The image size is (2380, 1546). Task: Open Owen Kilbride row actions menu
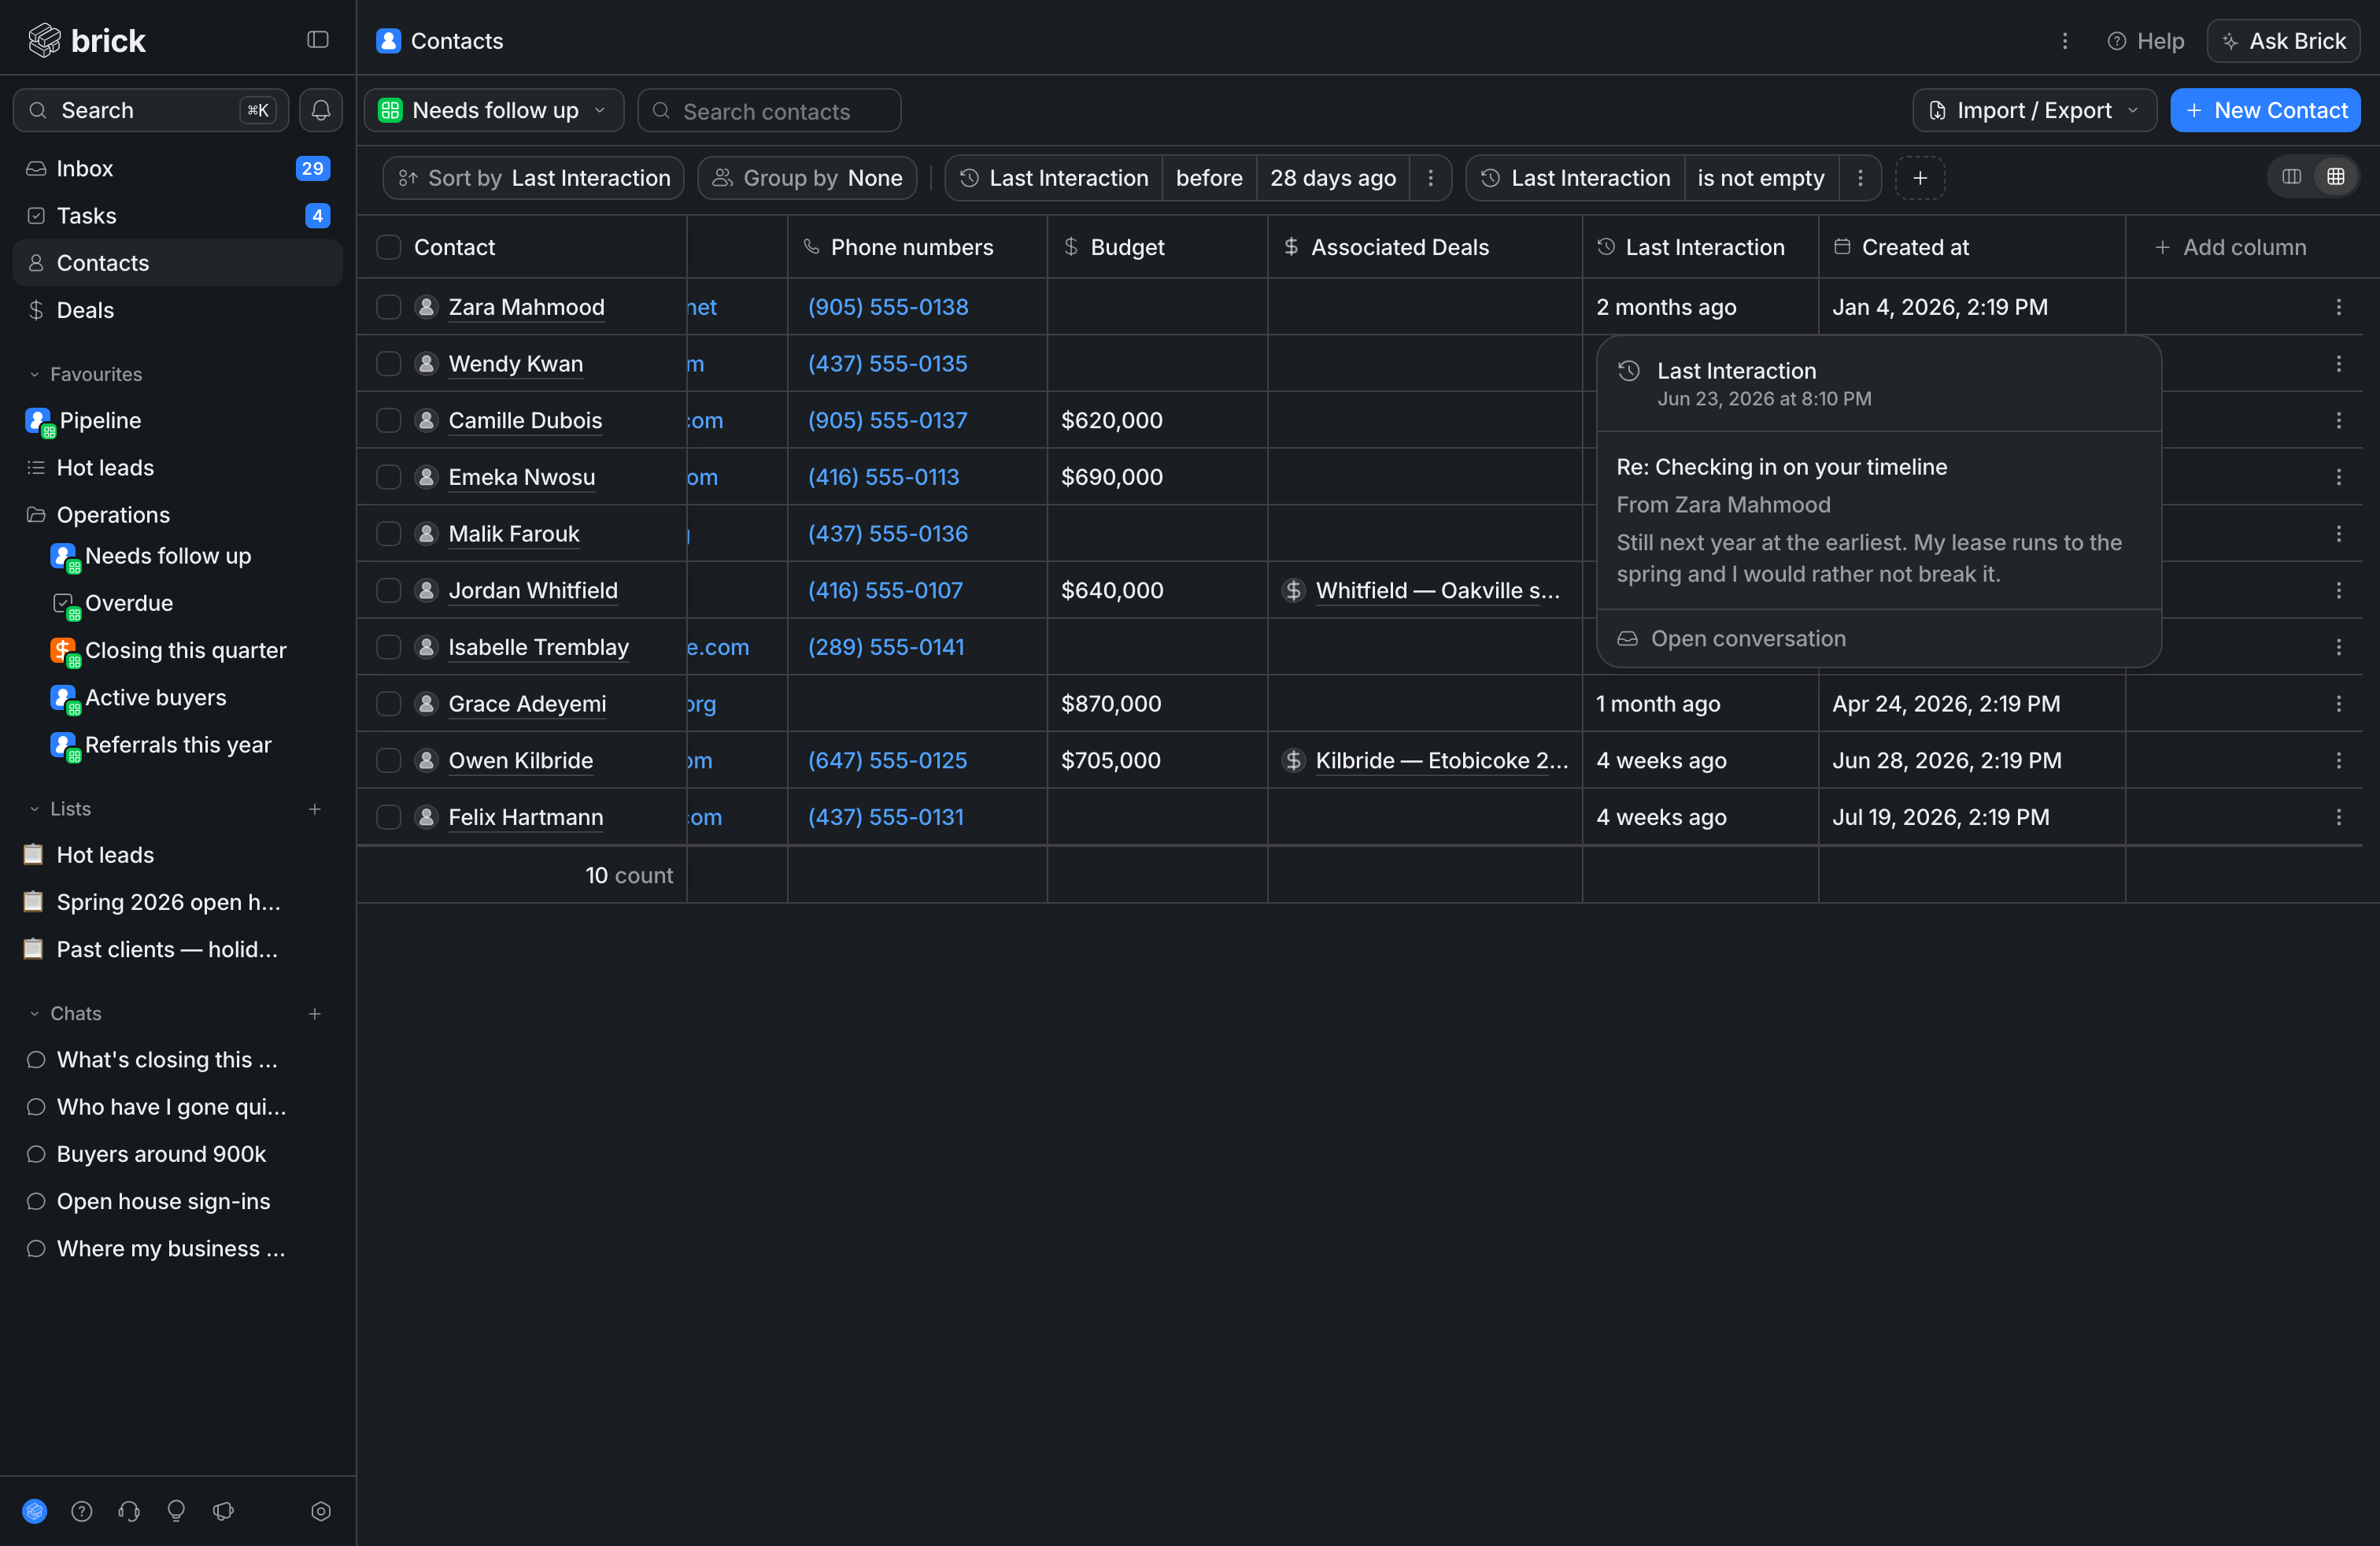[x=2339, y=760]
